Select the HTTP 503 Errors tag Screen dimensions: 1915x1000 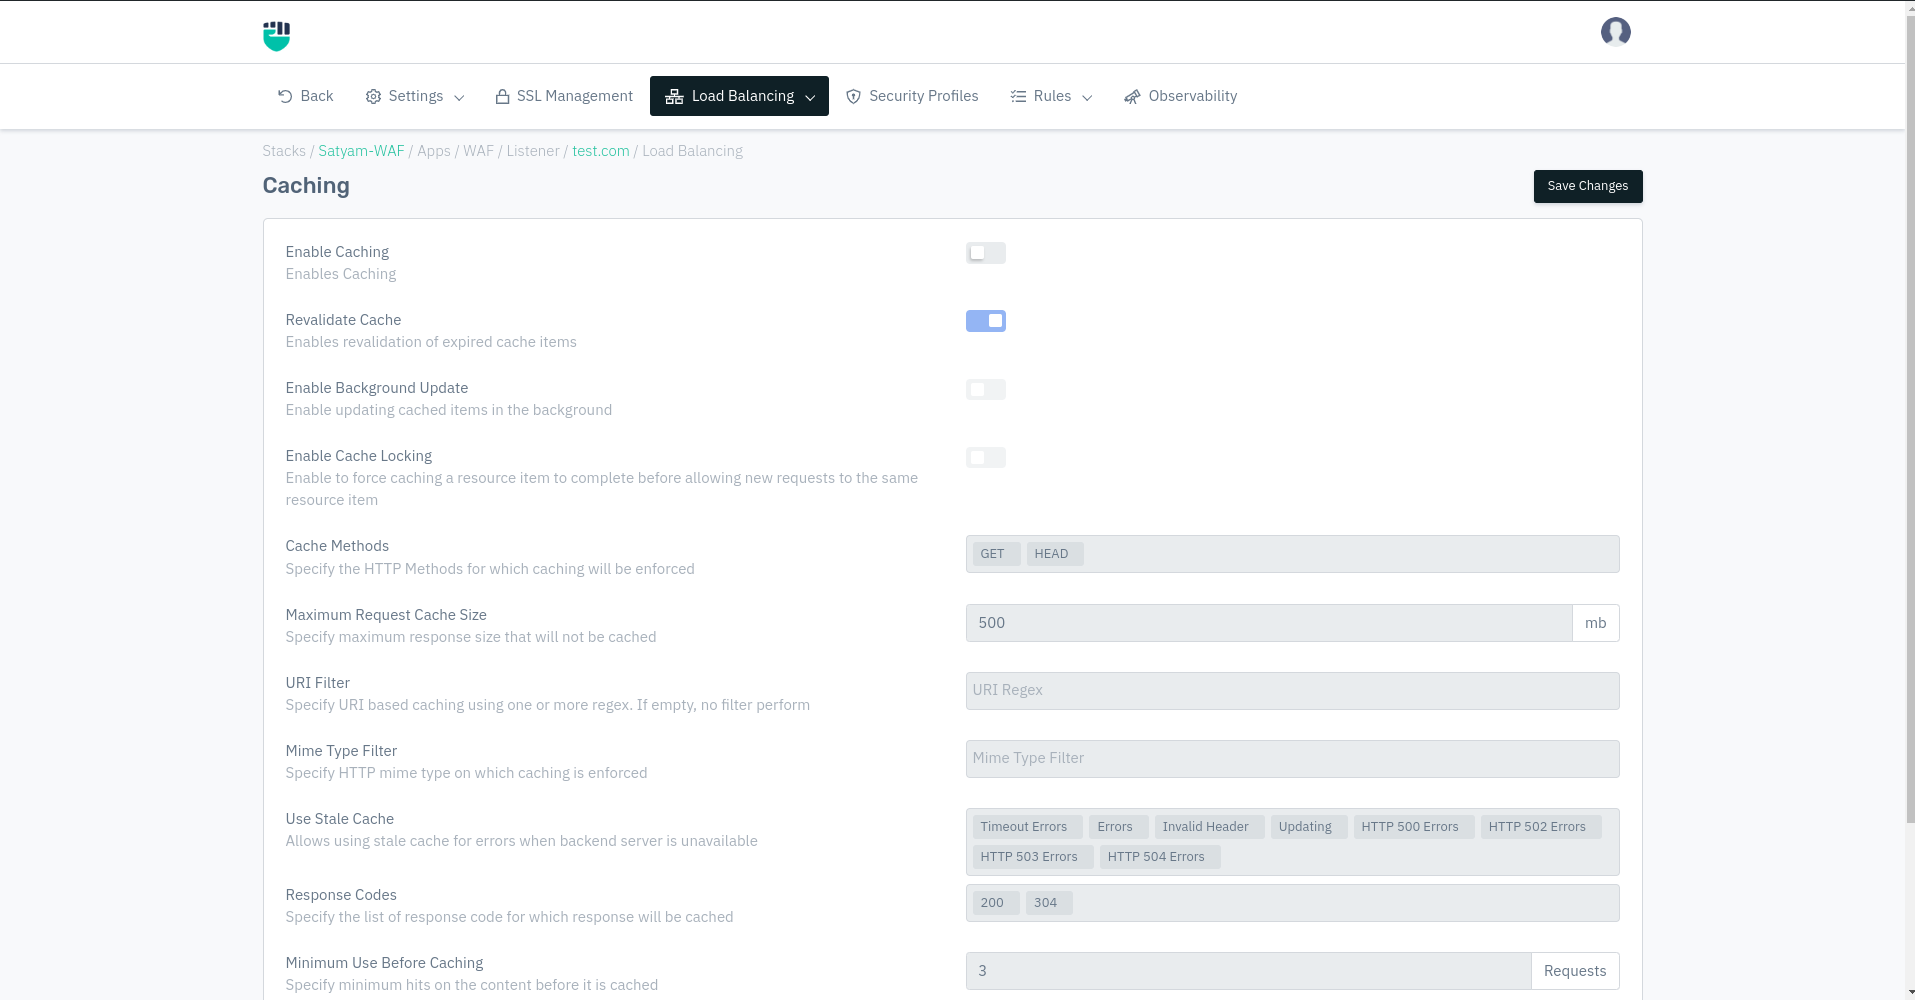[x=1033, y=857]
